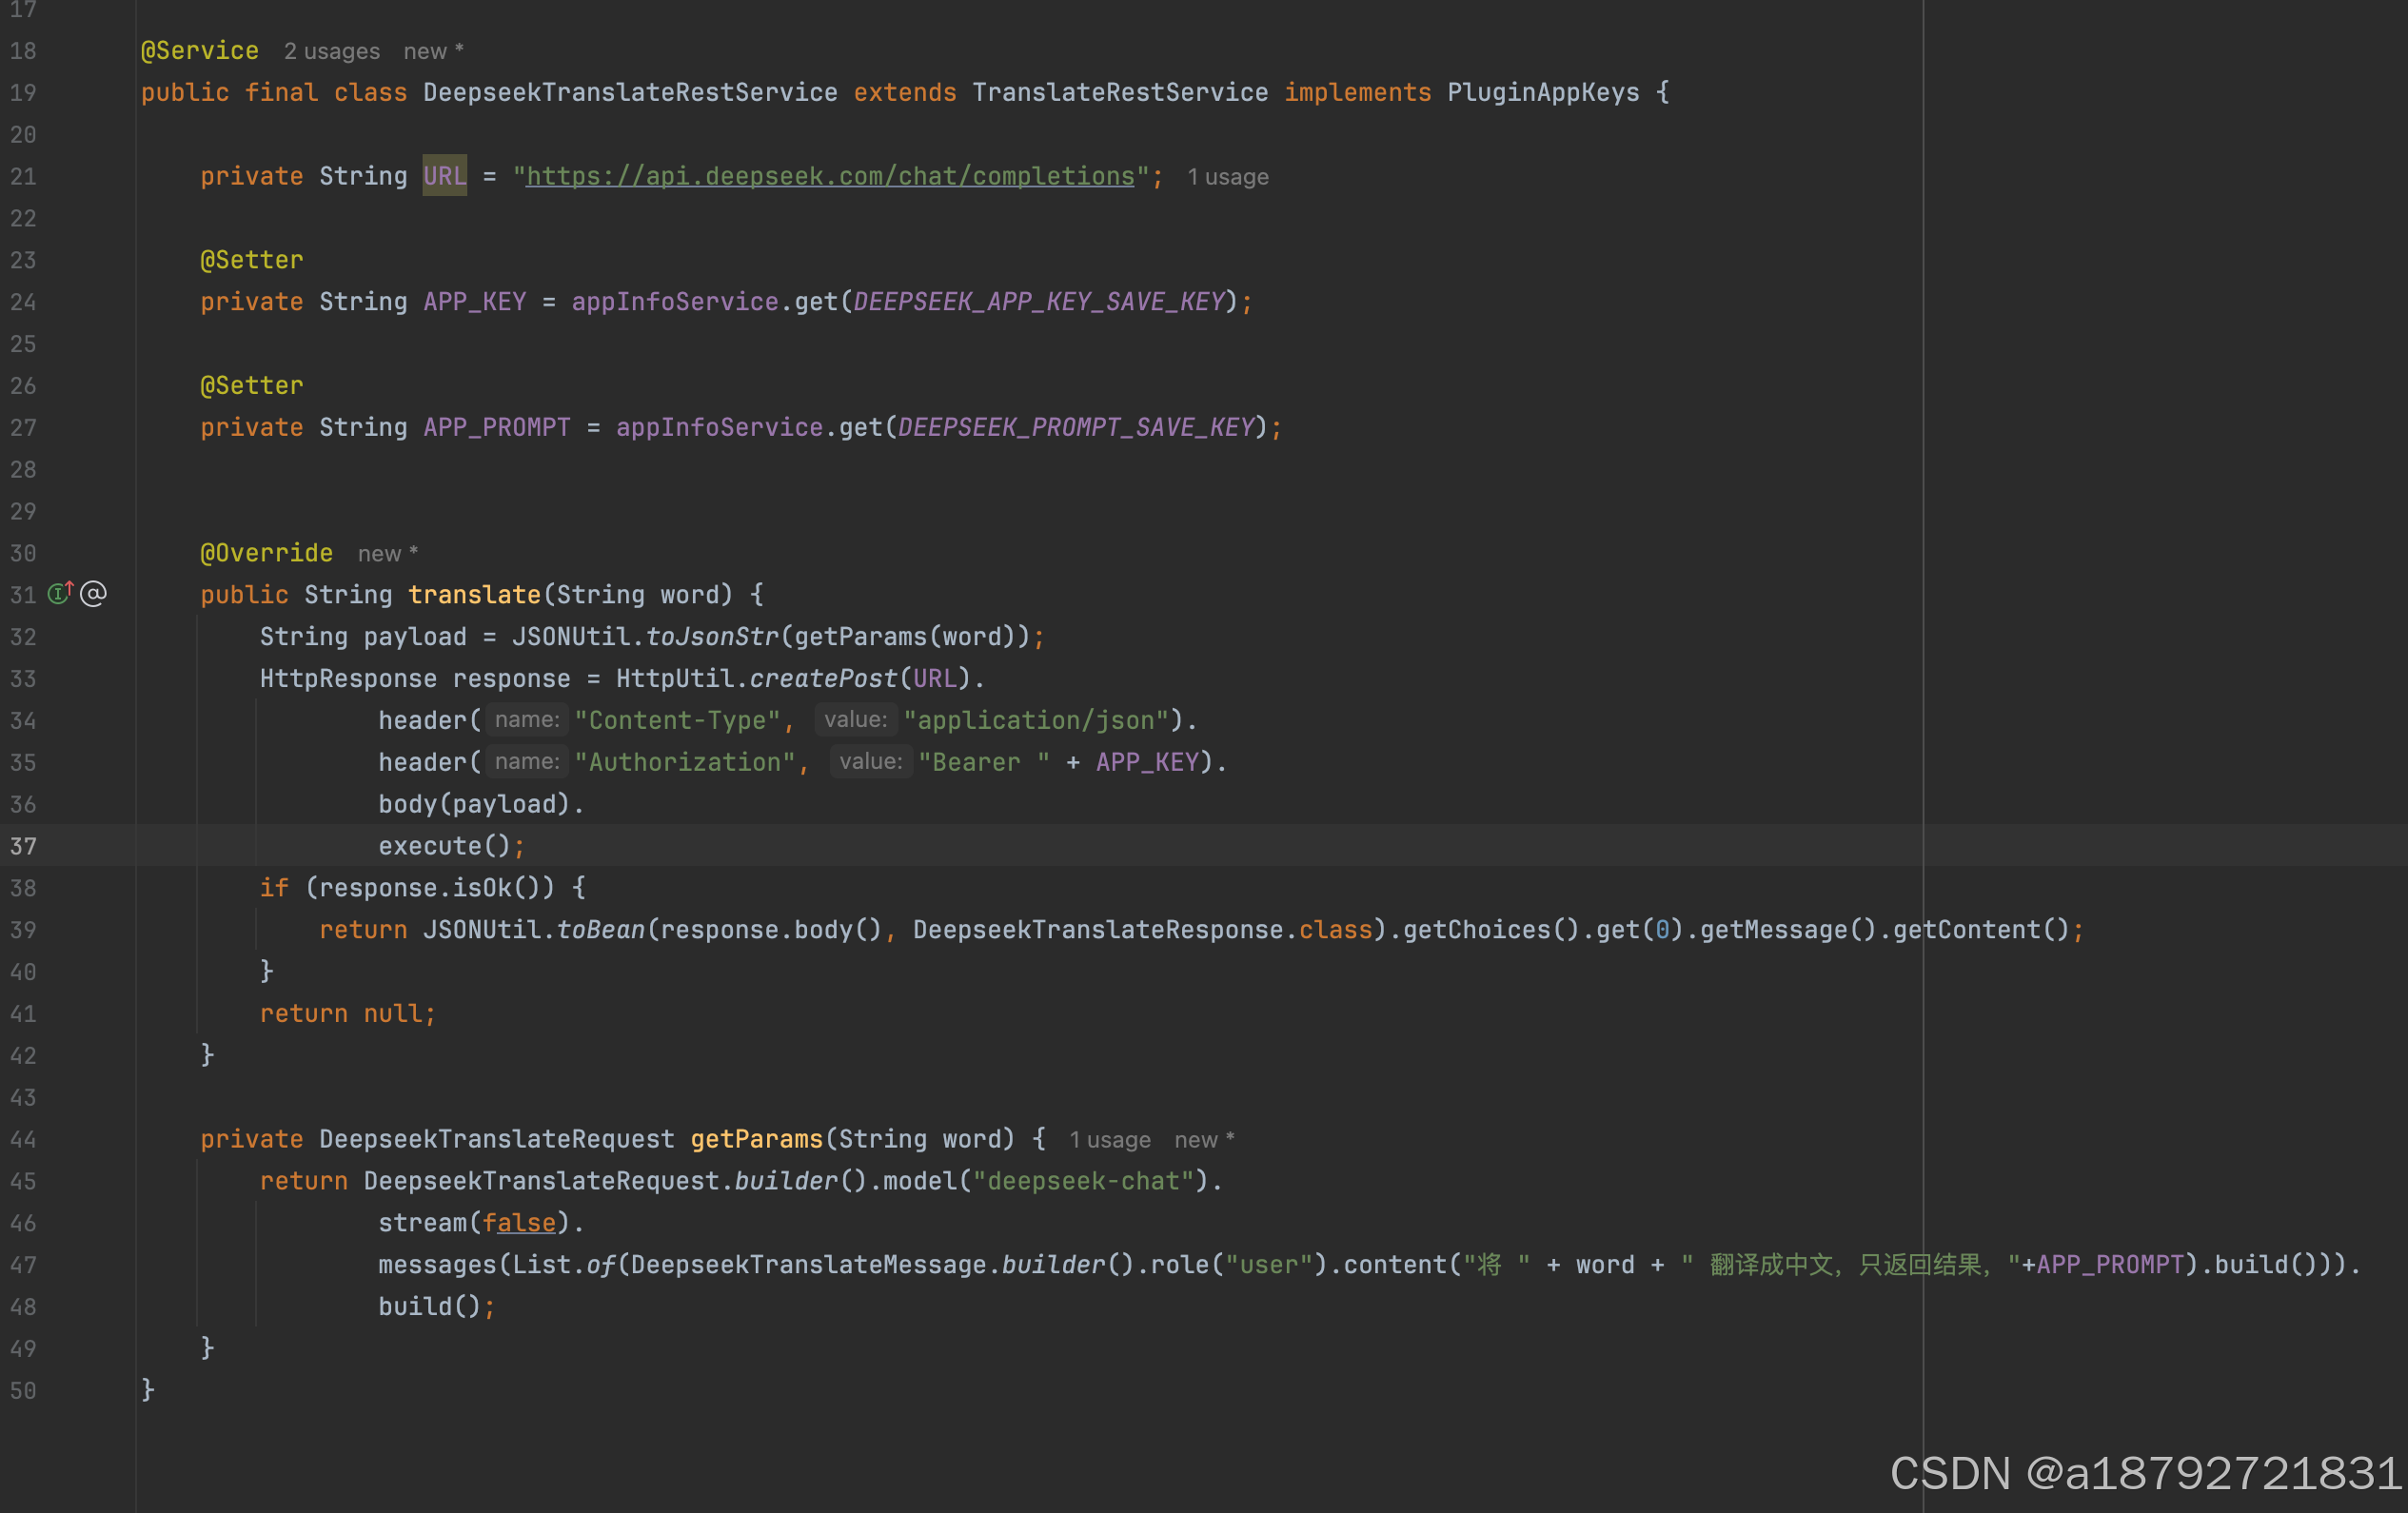The height and width of the screenshot is (1513, 2408).
Task: Click DEEPSEEK_PROMPT_SAVE_KEY constant
Action: click(1076, 428)
